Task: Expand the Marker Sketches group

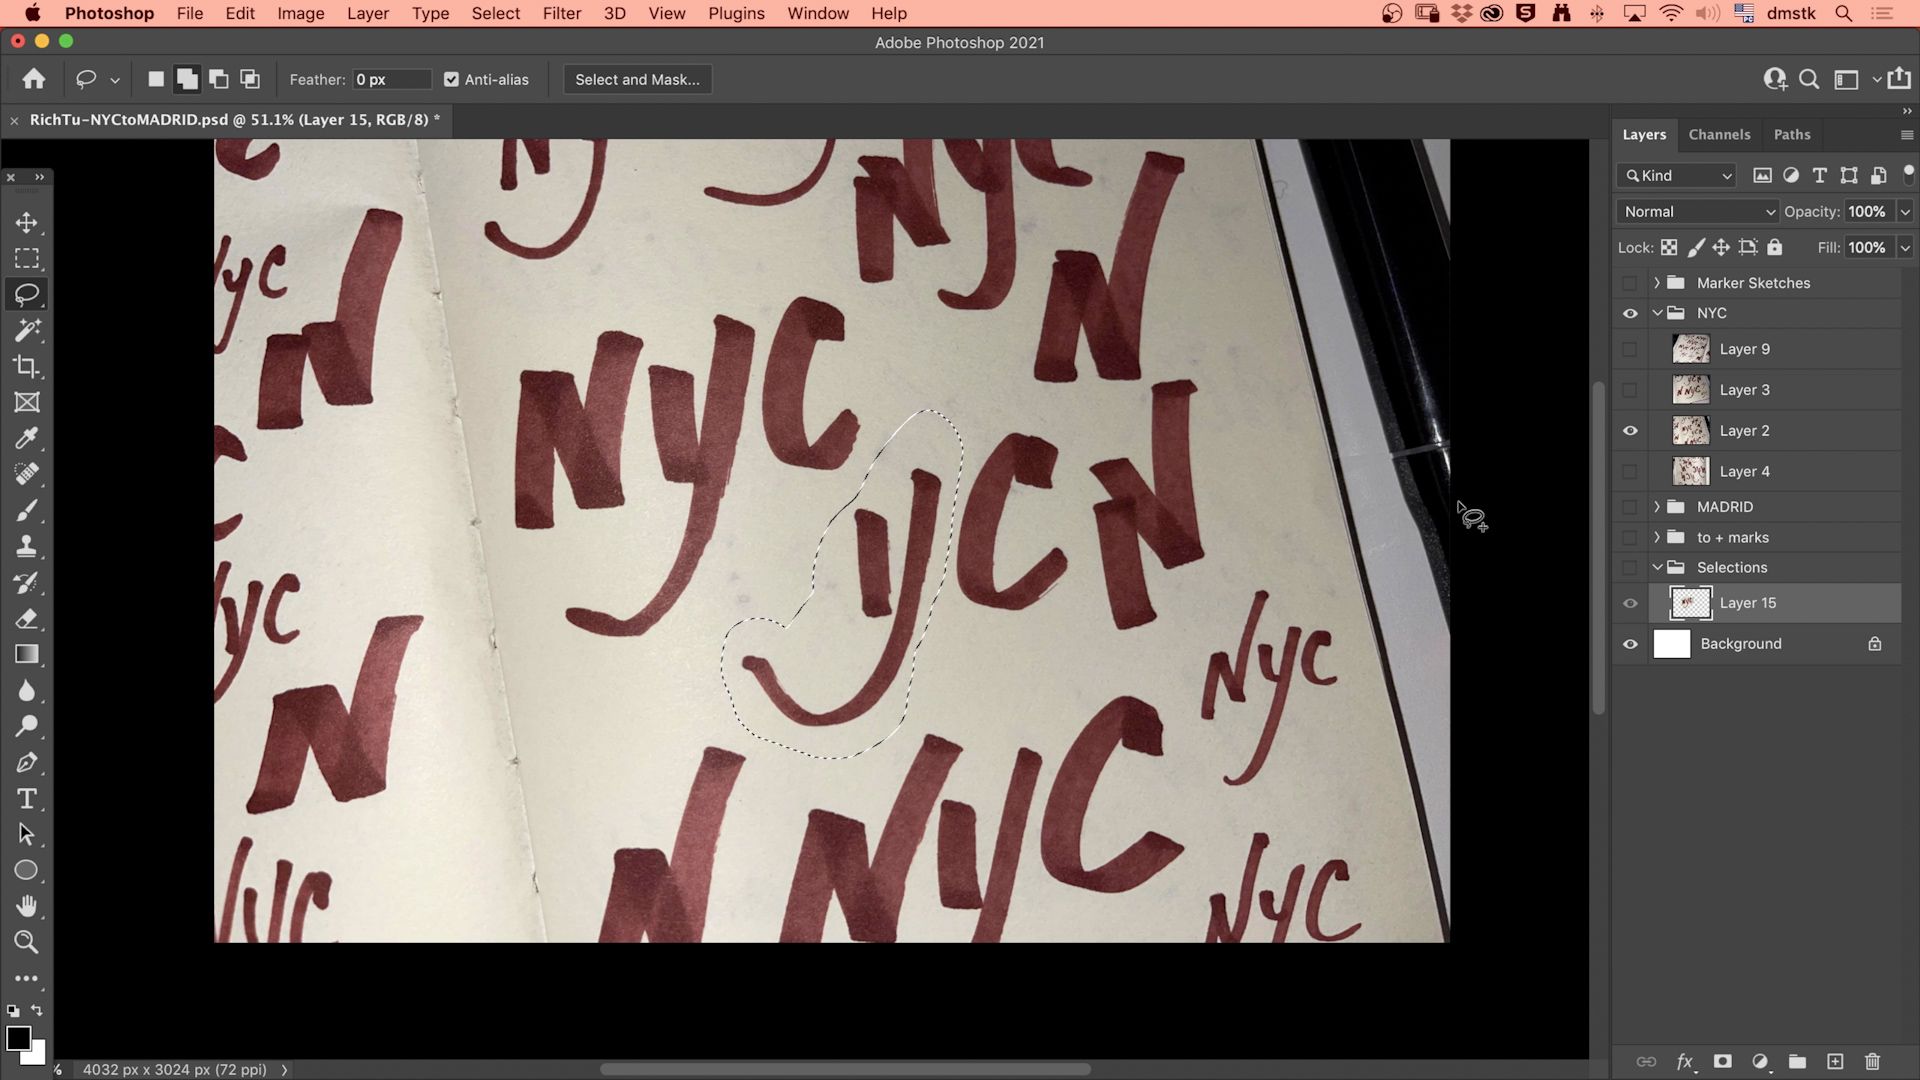Action: point(1657,283)
